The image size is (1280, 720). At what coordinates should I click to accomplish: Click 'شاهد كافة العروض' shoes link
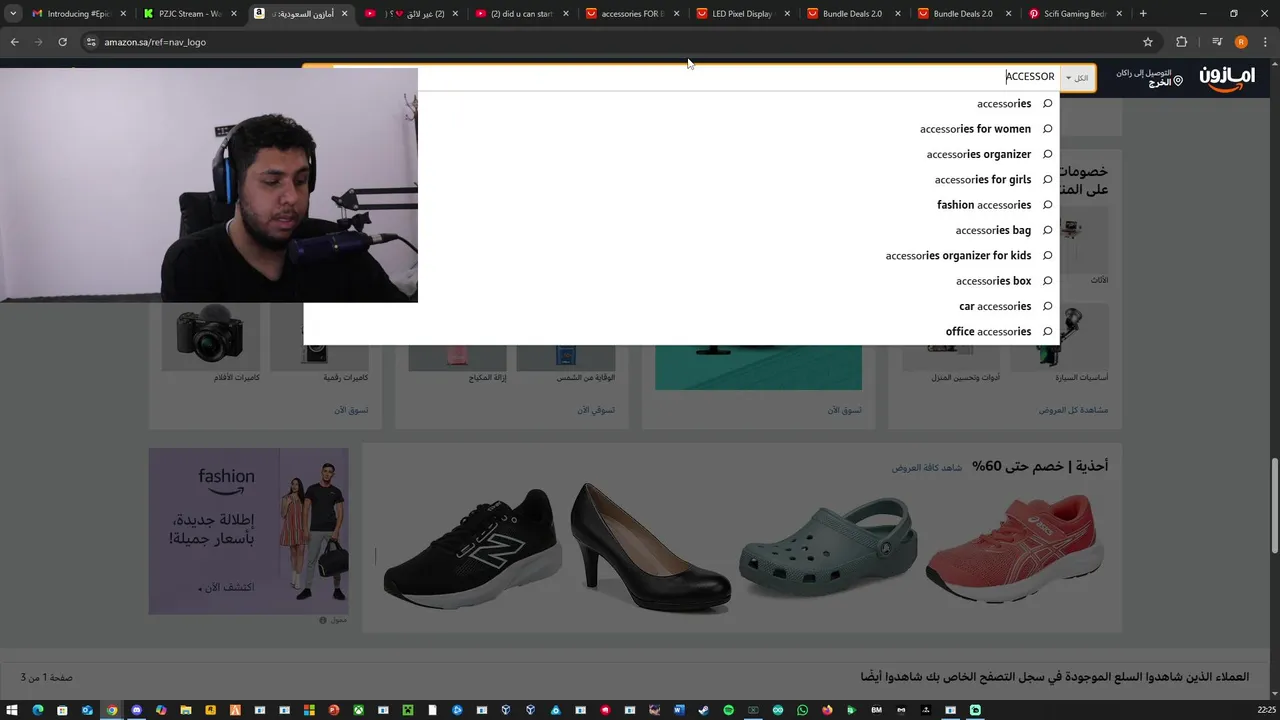point(926,468)
